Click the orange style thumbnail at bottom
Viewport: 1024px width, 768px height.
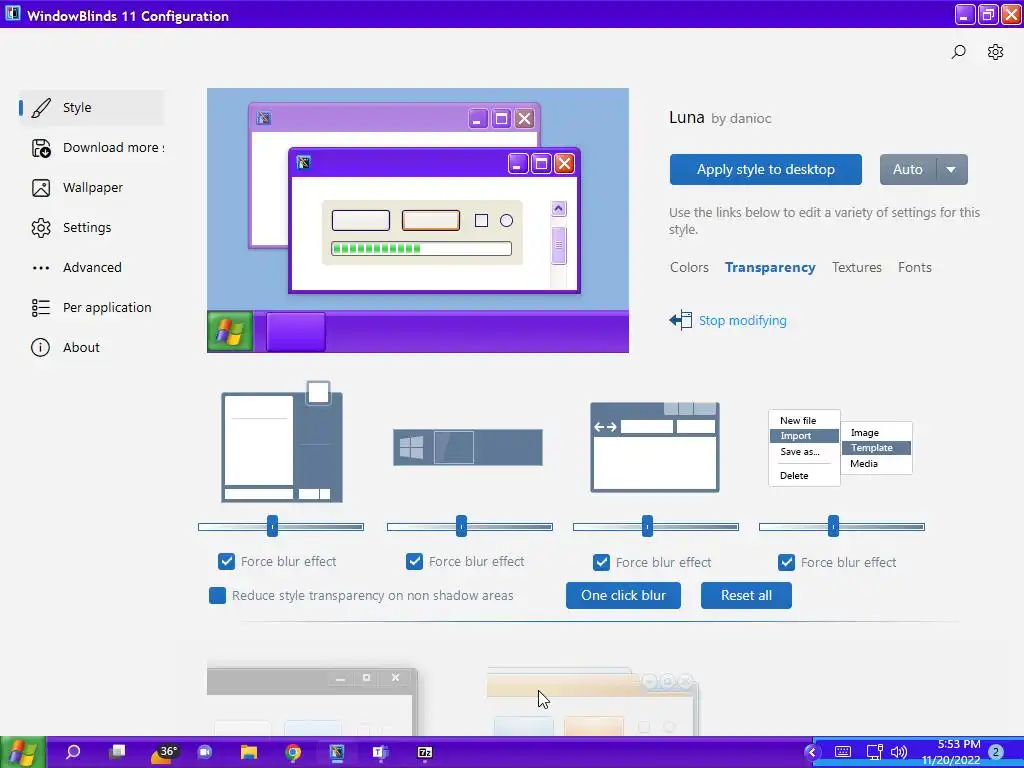(x=593, y=703)
